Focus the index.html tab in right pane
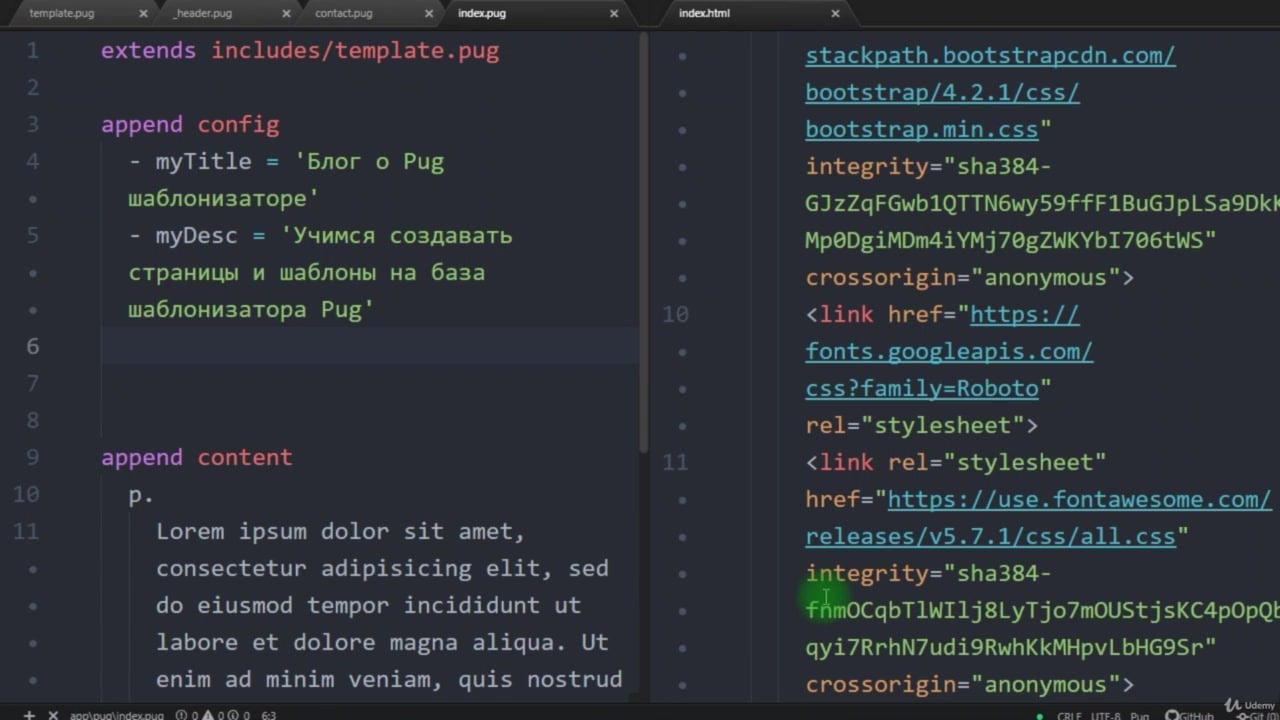Screen dimensions: 1280x720 coord(704,13)
